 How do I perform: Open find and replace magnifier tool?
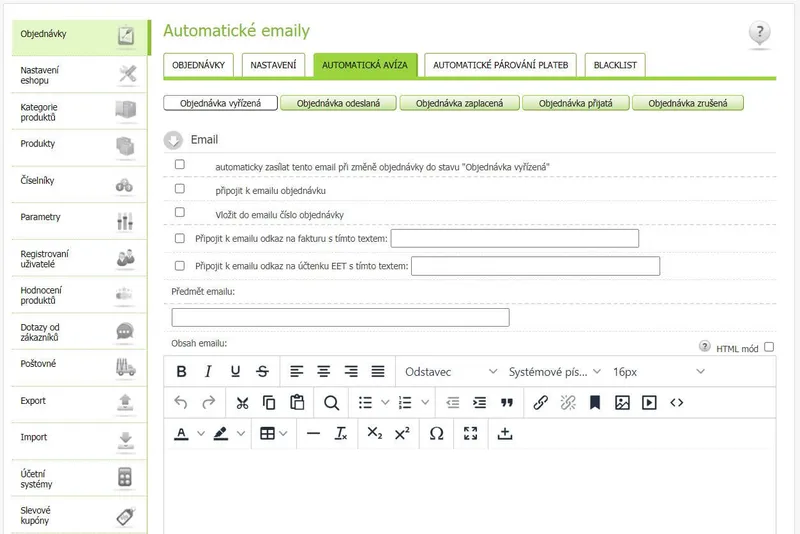coord(331,403)
